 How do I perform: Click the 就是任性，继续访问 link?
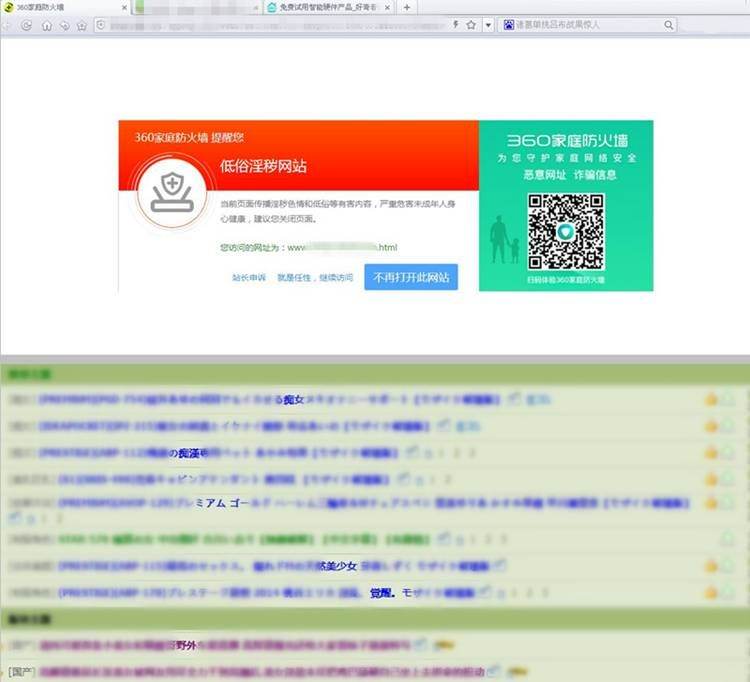click(x=315, y=277)
